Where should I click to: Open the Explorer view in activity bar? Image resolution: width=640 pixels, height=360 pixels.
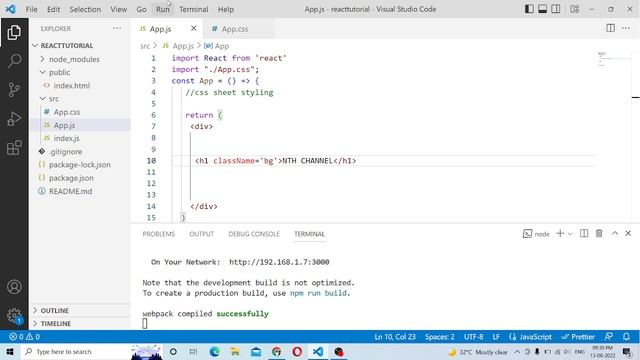tap(14, 32)
